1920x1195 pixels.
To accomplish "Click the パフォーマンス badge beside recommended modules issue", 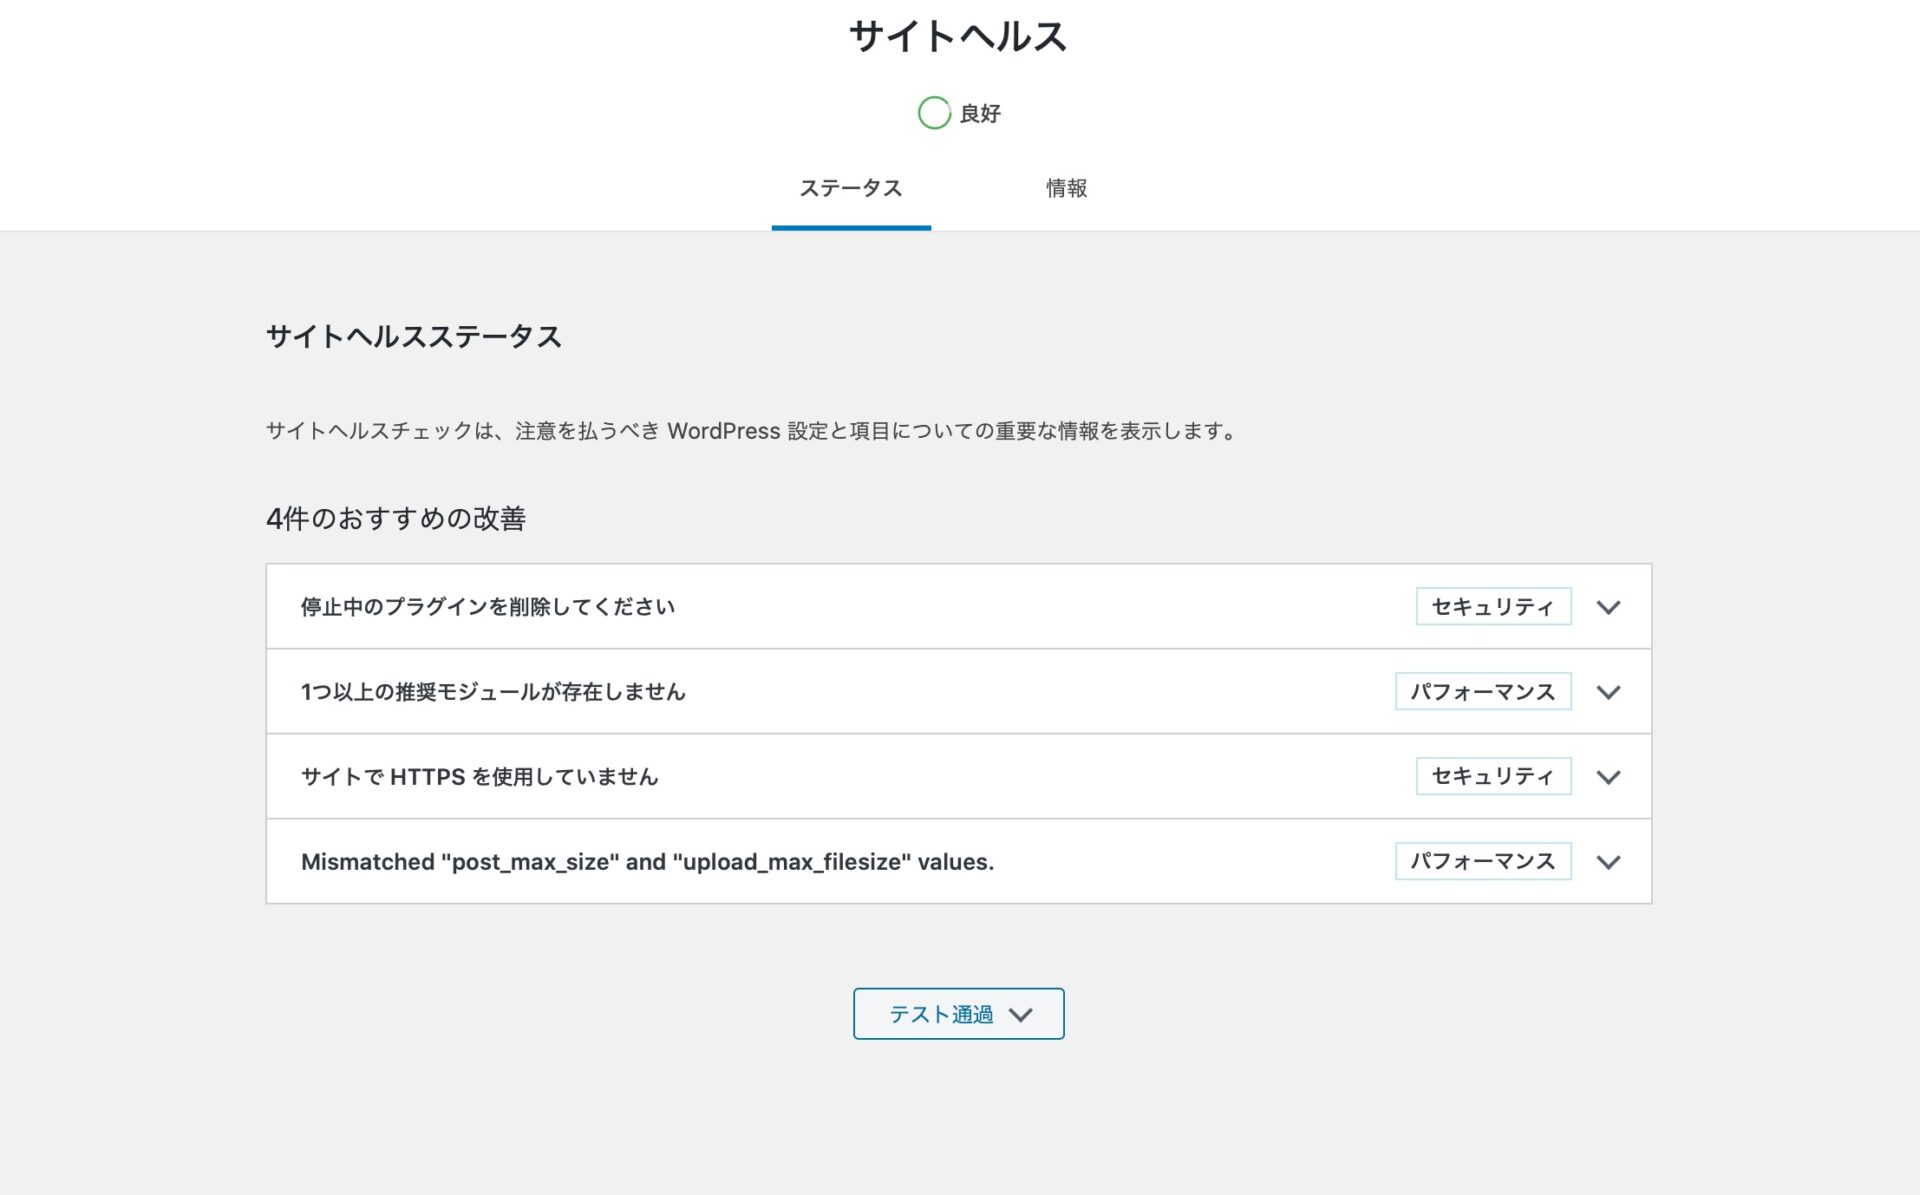I will [1483, 691].
